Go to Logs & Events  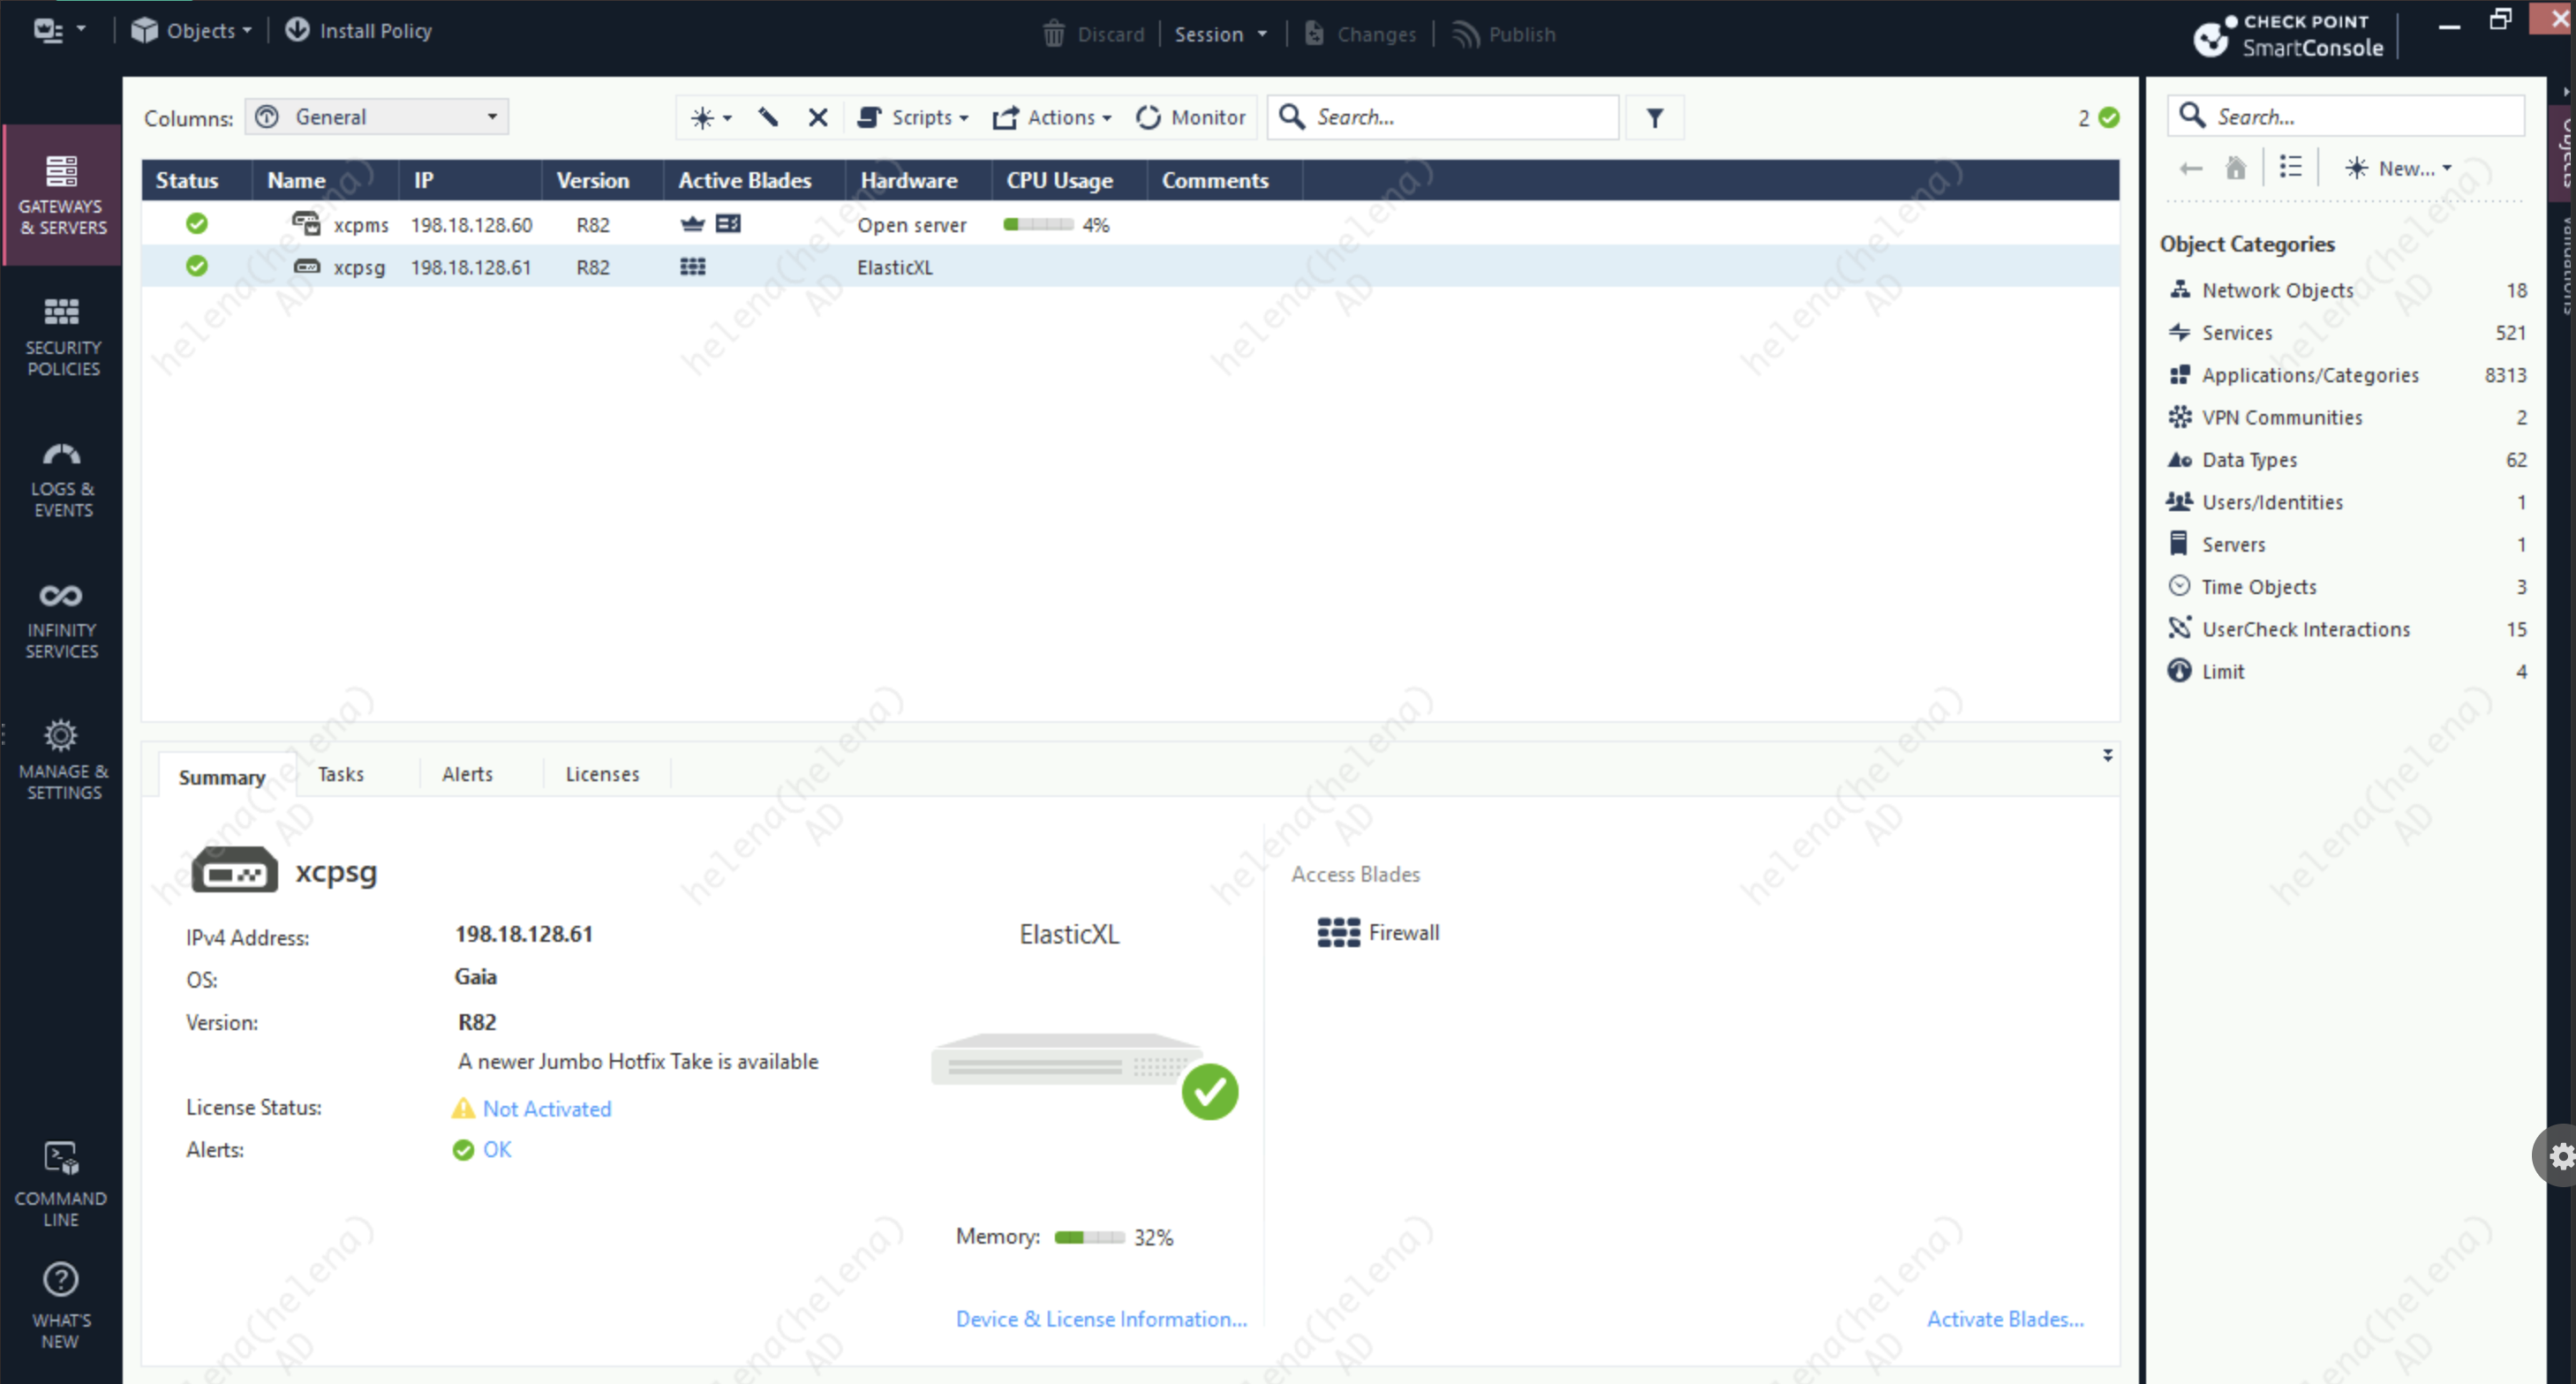pyautogui.click(x=62, y=478)
